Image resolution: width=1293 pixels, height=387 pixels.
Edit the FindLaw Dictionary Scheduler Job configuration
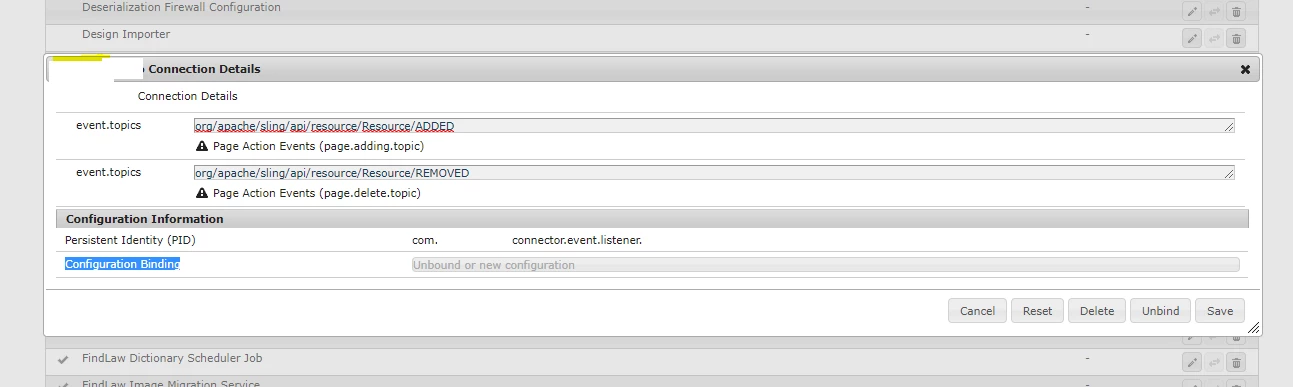pos(1192,362)
